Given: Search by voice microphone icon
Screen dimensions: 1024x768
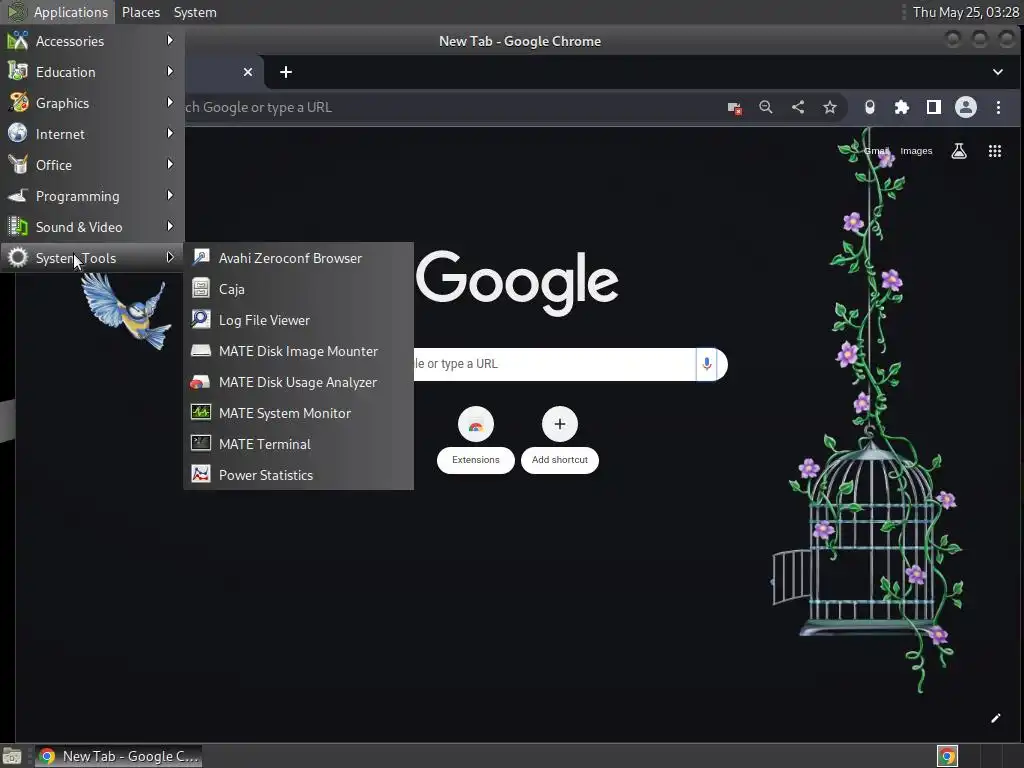Looking at the screenshot, I should point(707,364).
